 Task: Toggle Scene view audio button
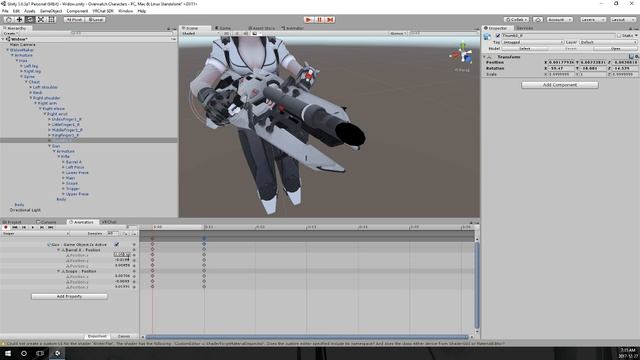click(x=245, y=33)
